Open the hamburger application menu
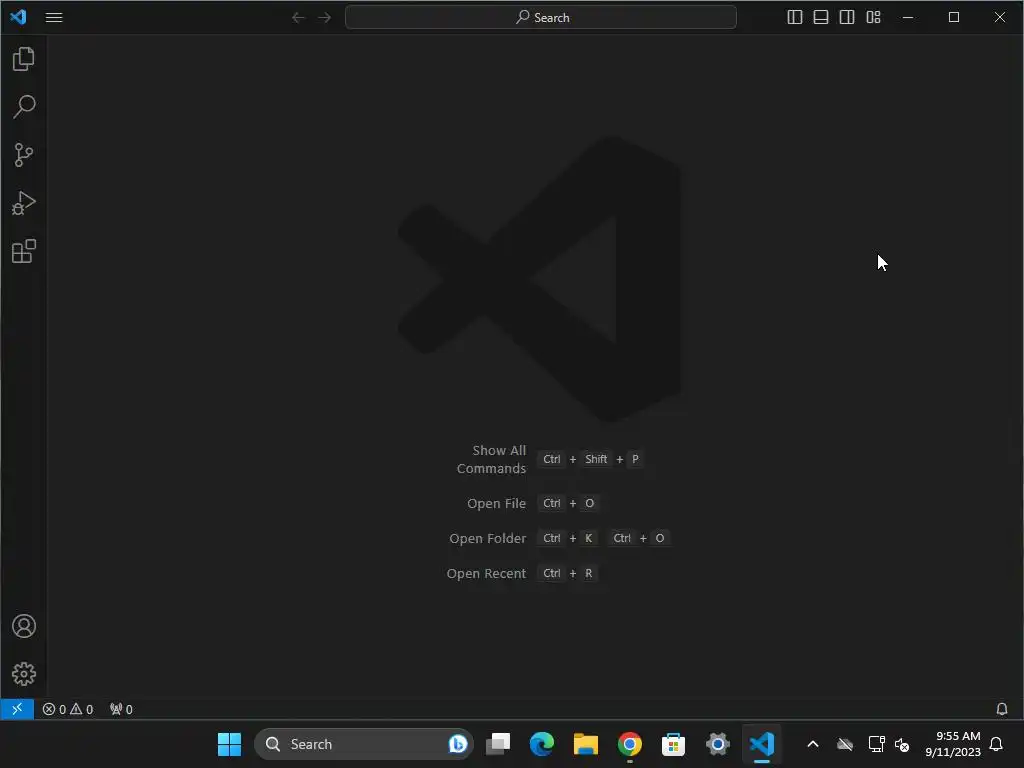1024x768 pixels. 54,18
